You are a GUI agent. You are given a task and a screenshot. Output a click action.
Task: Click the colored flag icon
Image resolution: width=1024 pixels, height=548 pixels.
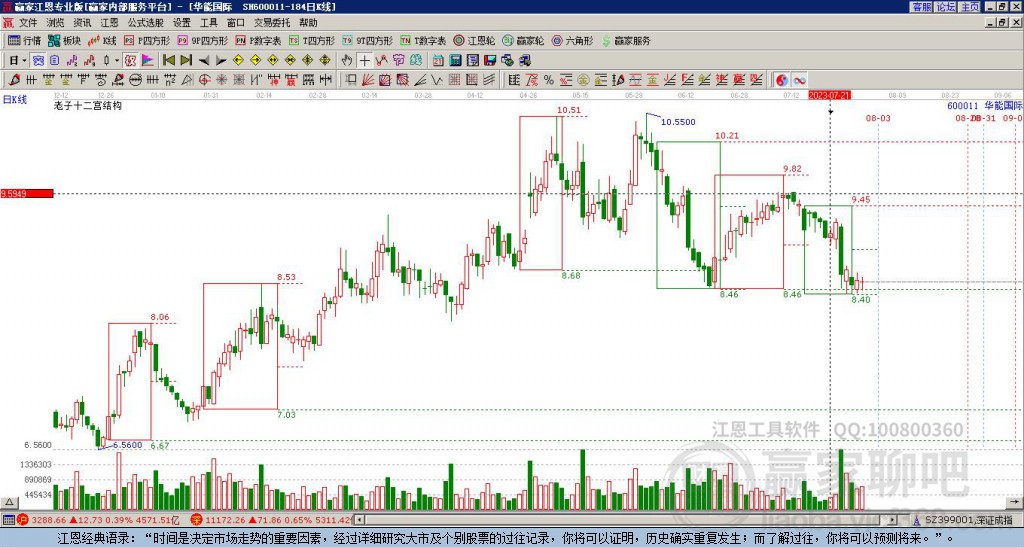(x=148, y=61)
